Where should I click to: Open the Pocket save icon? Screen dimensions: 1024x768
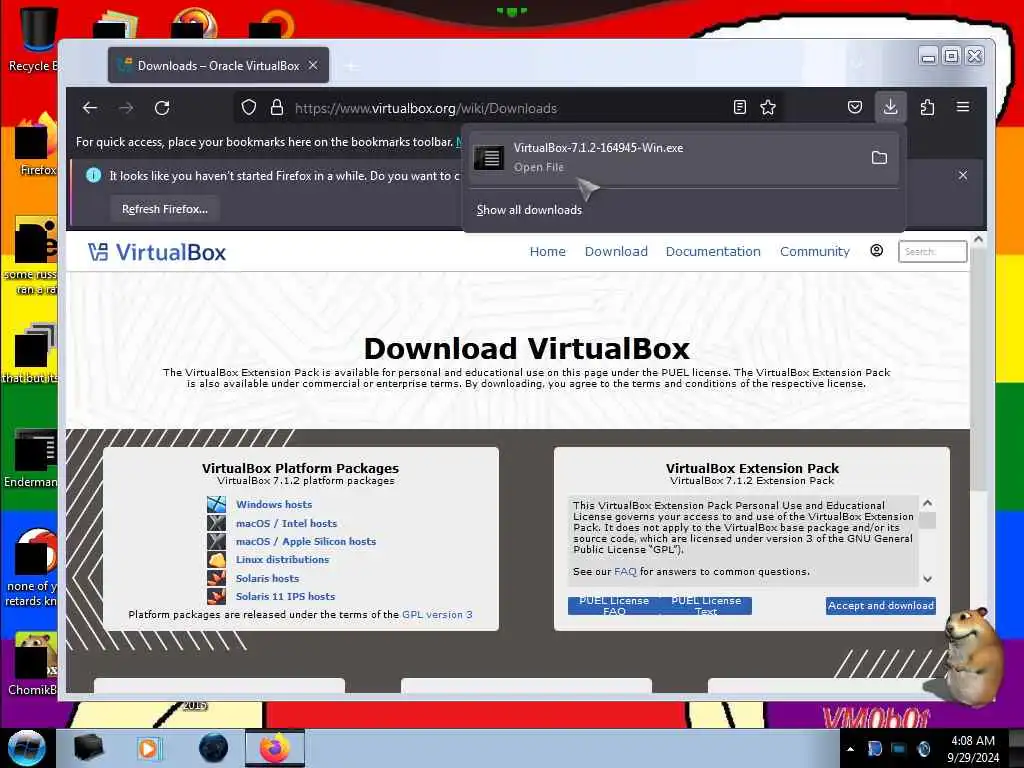(854, 107)
